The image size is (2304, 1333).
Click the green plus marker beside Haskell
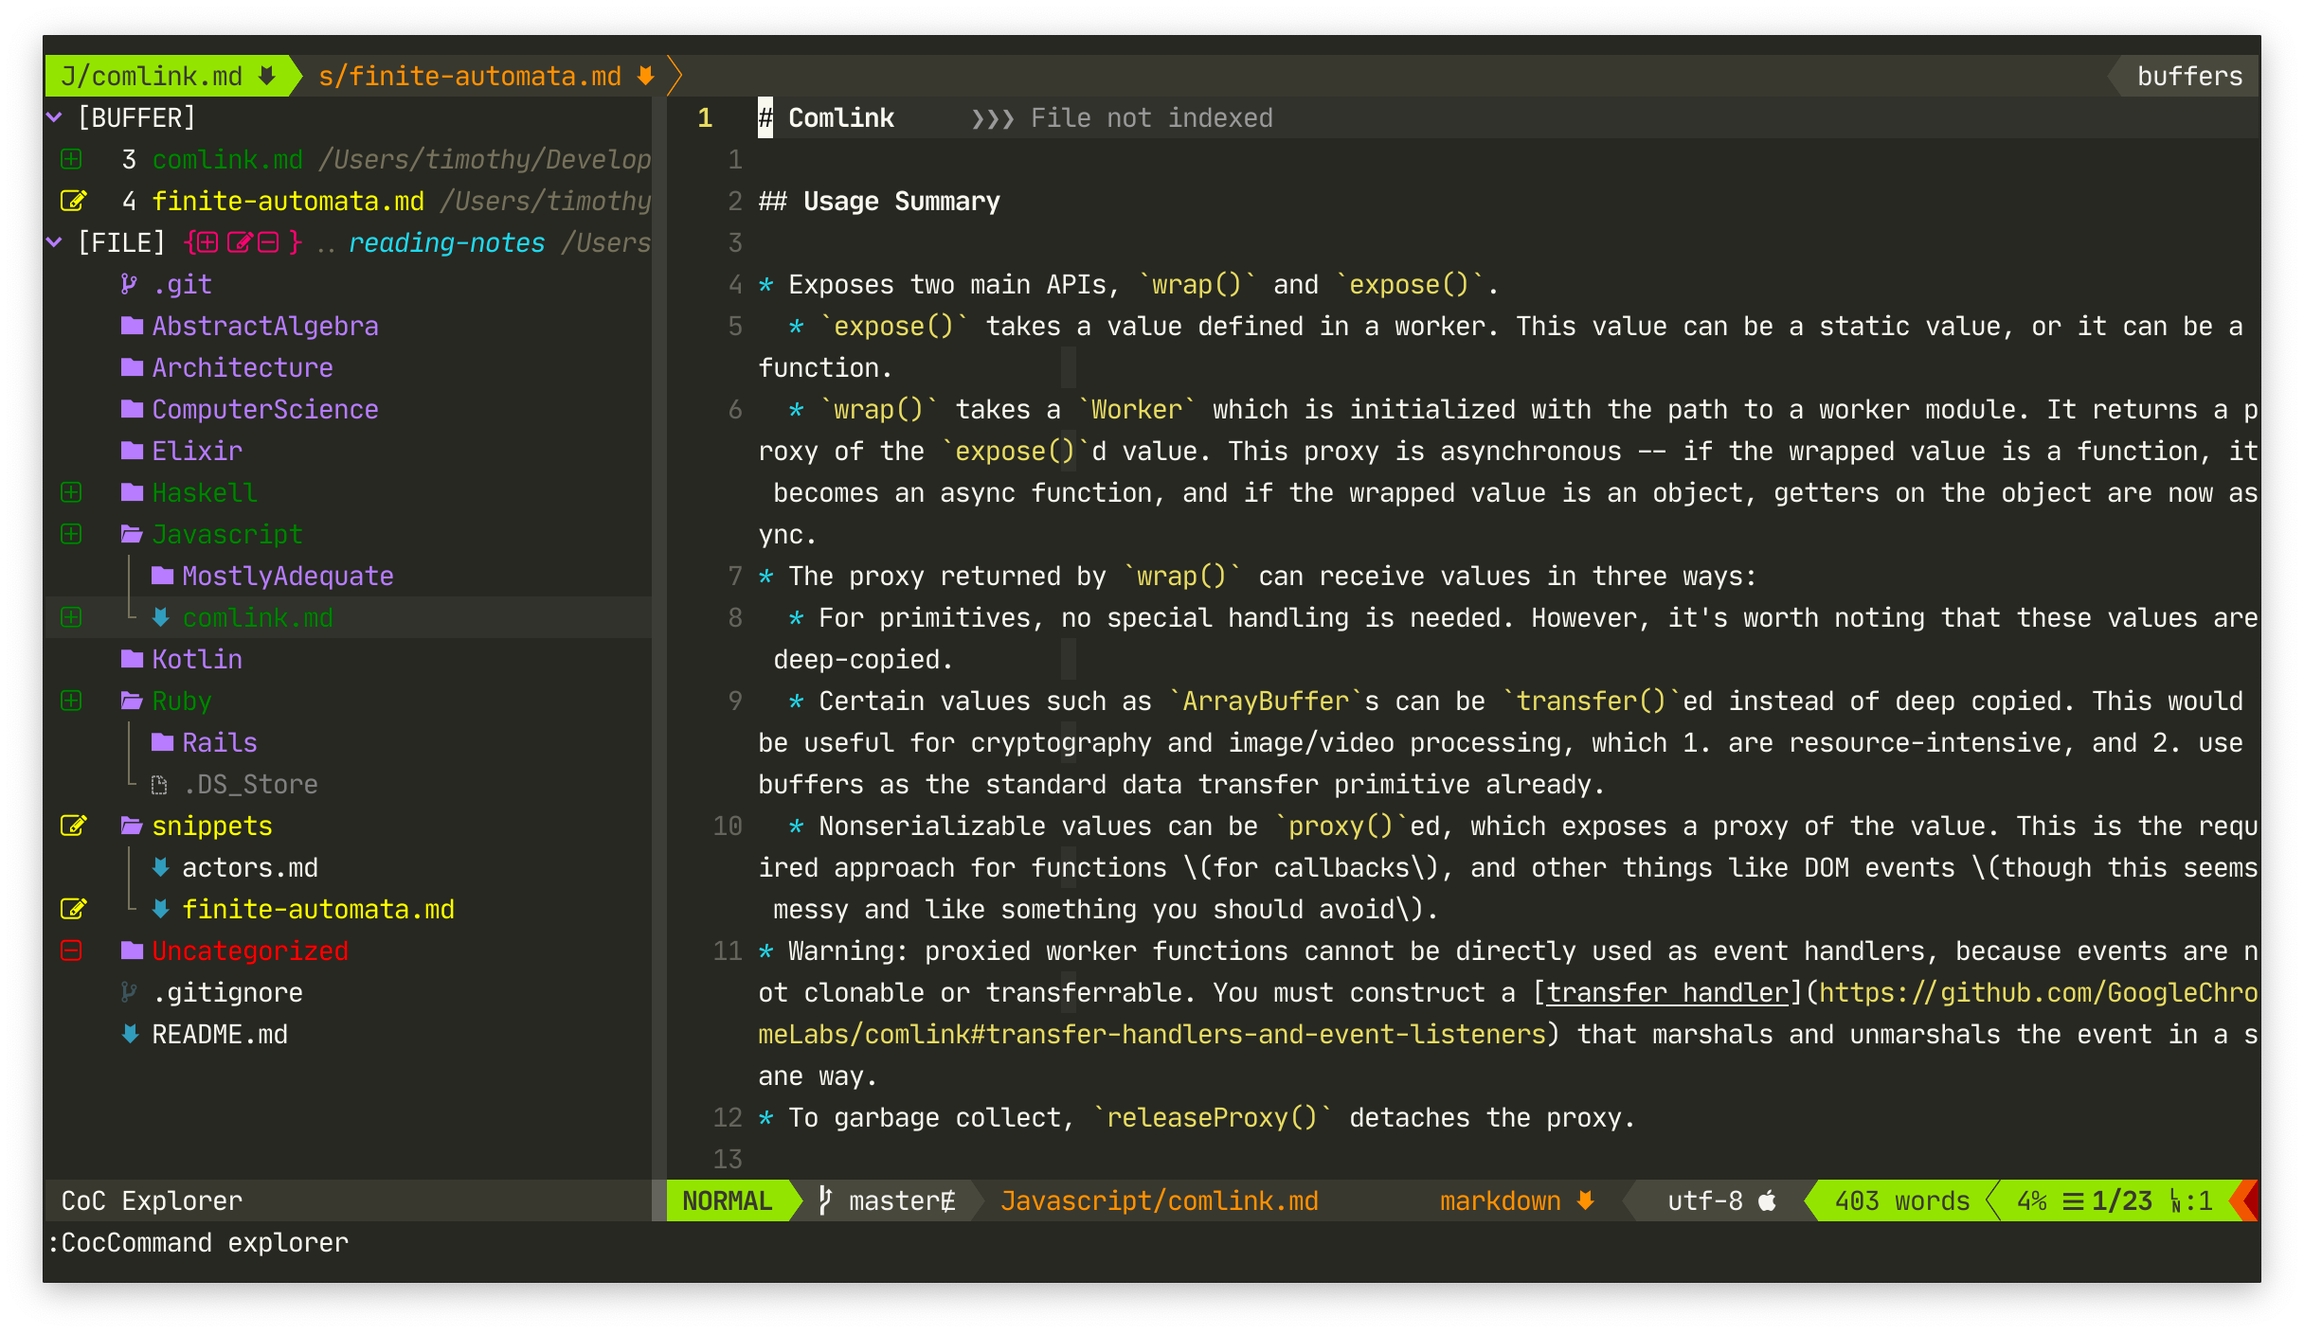71,493
